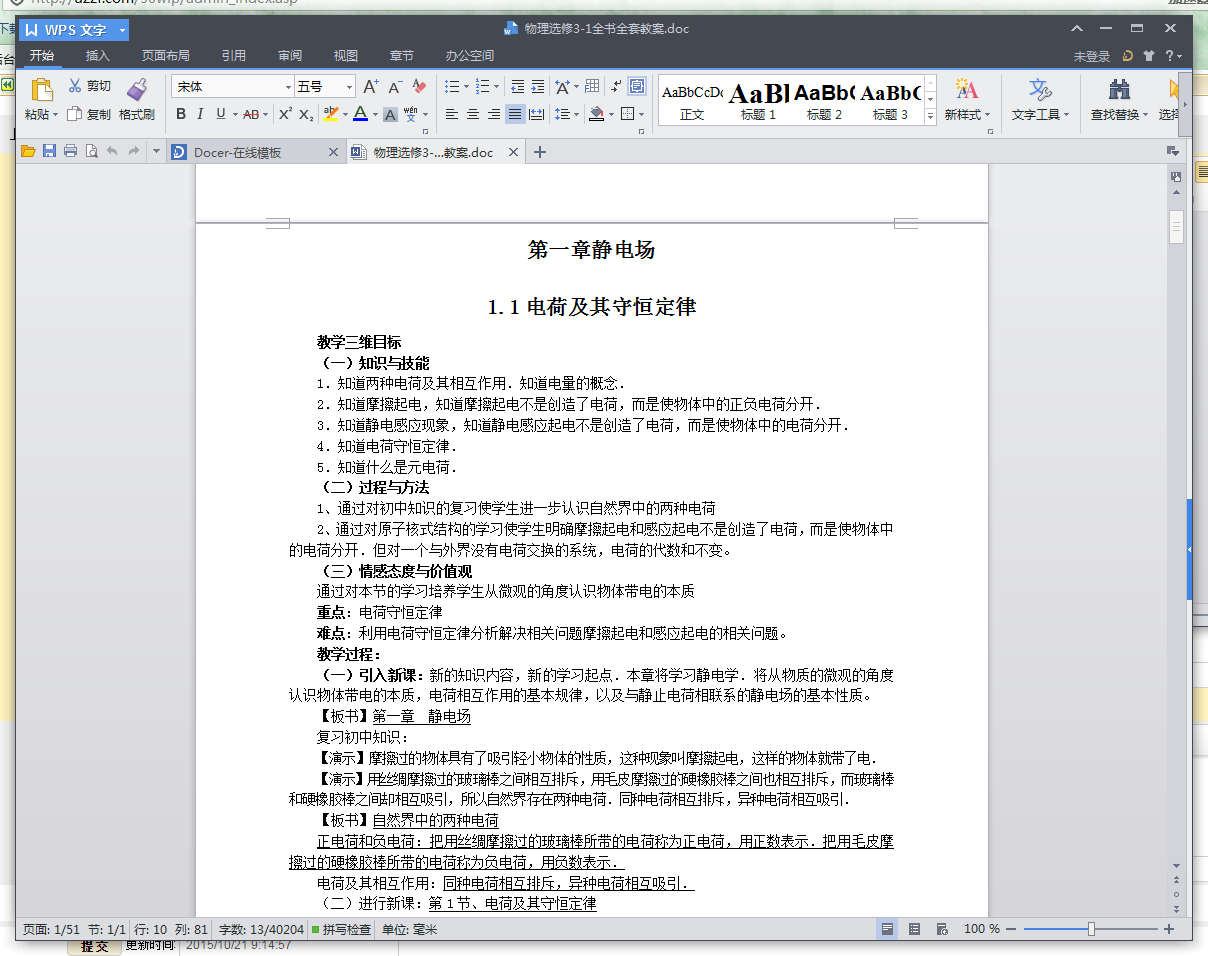This screenshot has width=1208, height=956.
Task: Switch to the 审阅 ribbon tab
Action: click(x=290, y=56)
